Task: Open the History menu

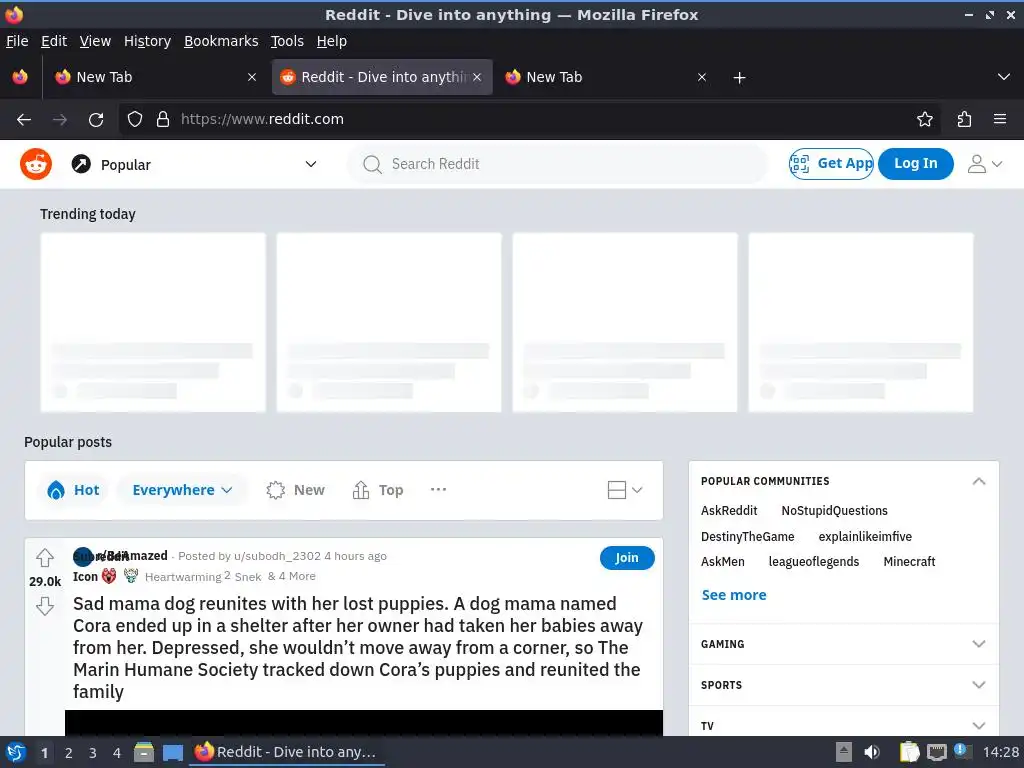Action: pyautogui.click(x=147, y=41)
